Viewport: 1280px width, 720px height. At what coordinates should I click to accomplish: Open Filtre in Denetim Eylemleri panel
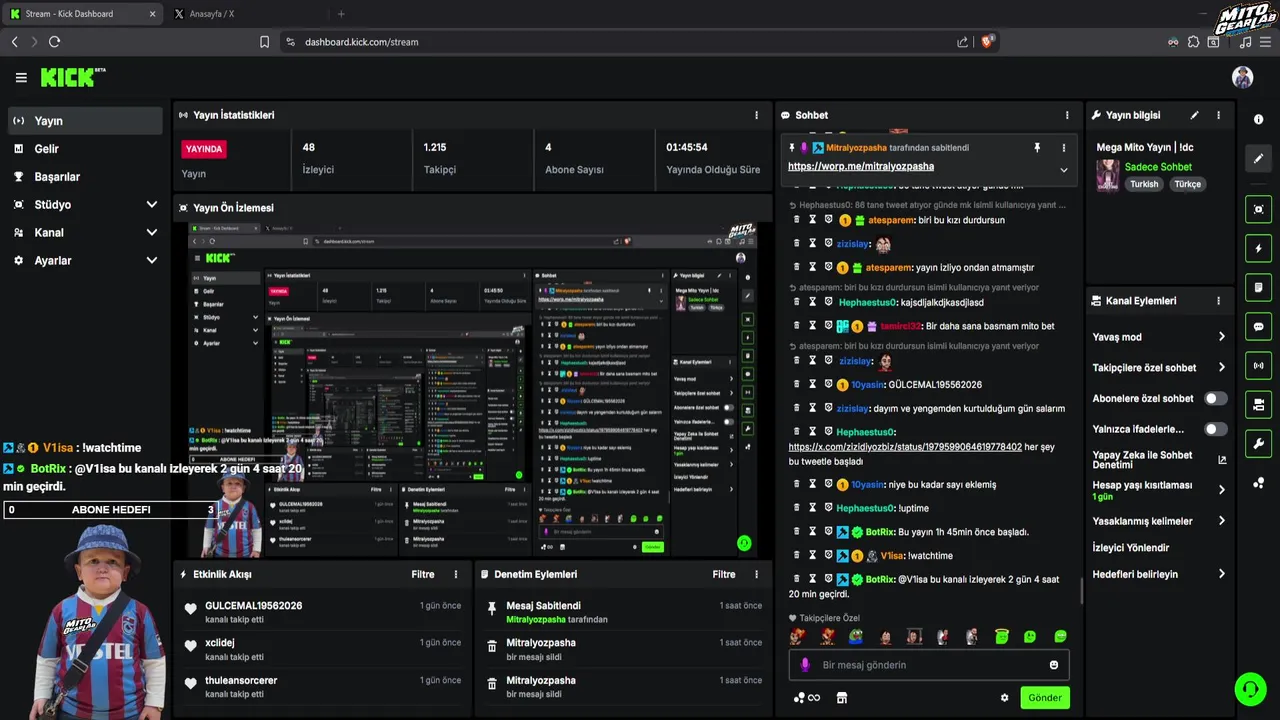[724, 574]
